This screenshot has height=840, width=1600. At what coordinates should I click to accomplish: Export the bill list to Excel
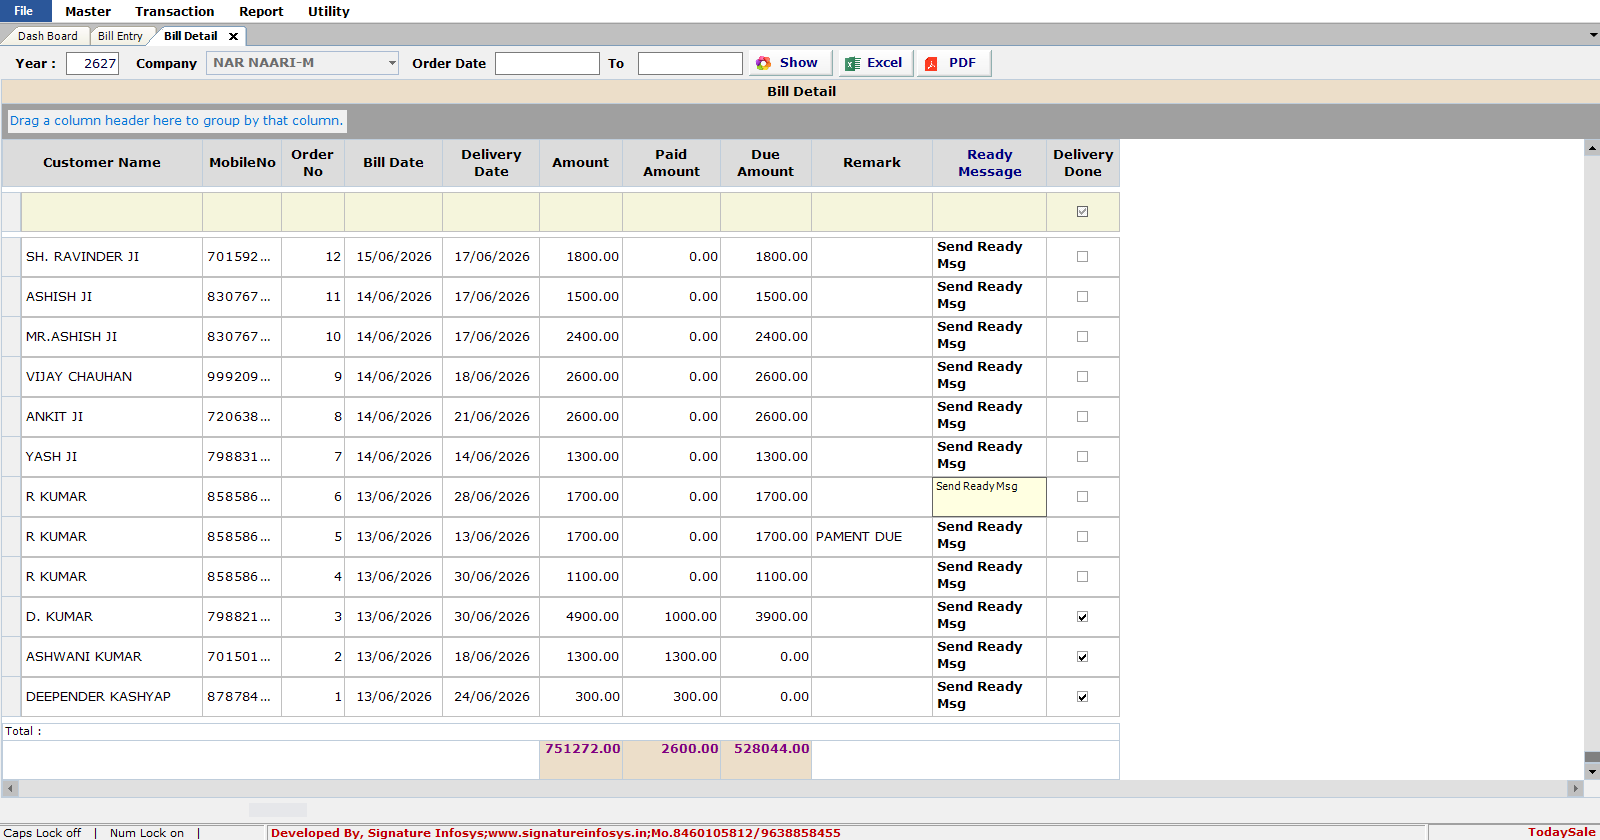(874, 63)
